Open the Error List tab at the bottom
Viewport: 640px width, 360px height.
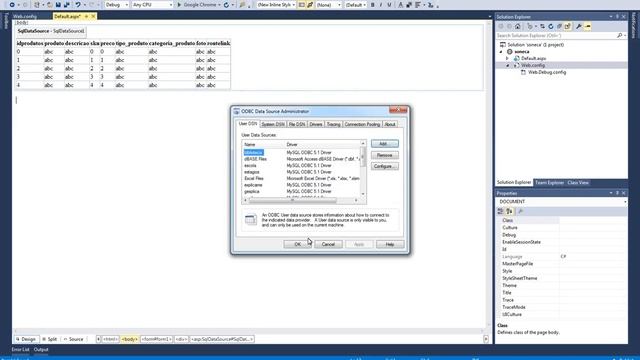20,350
